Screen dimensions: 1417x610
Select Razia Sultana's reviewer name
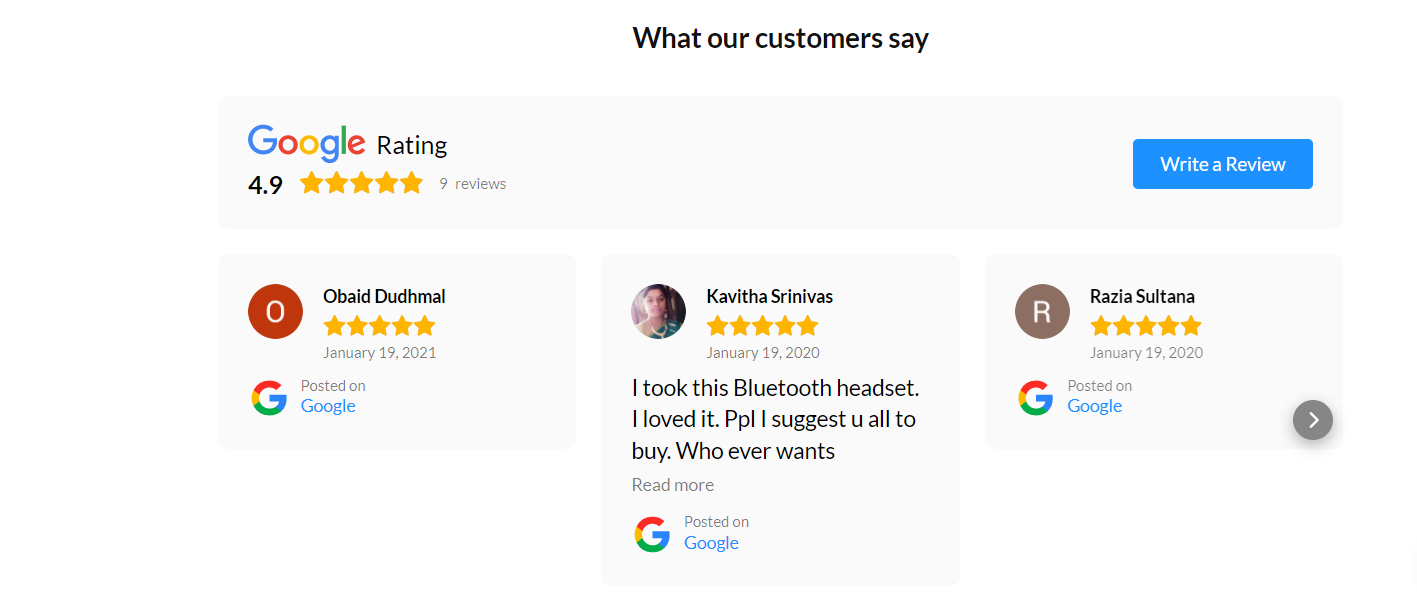(1142, 296)
